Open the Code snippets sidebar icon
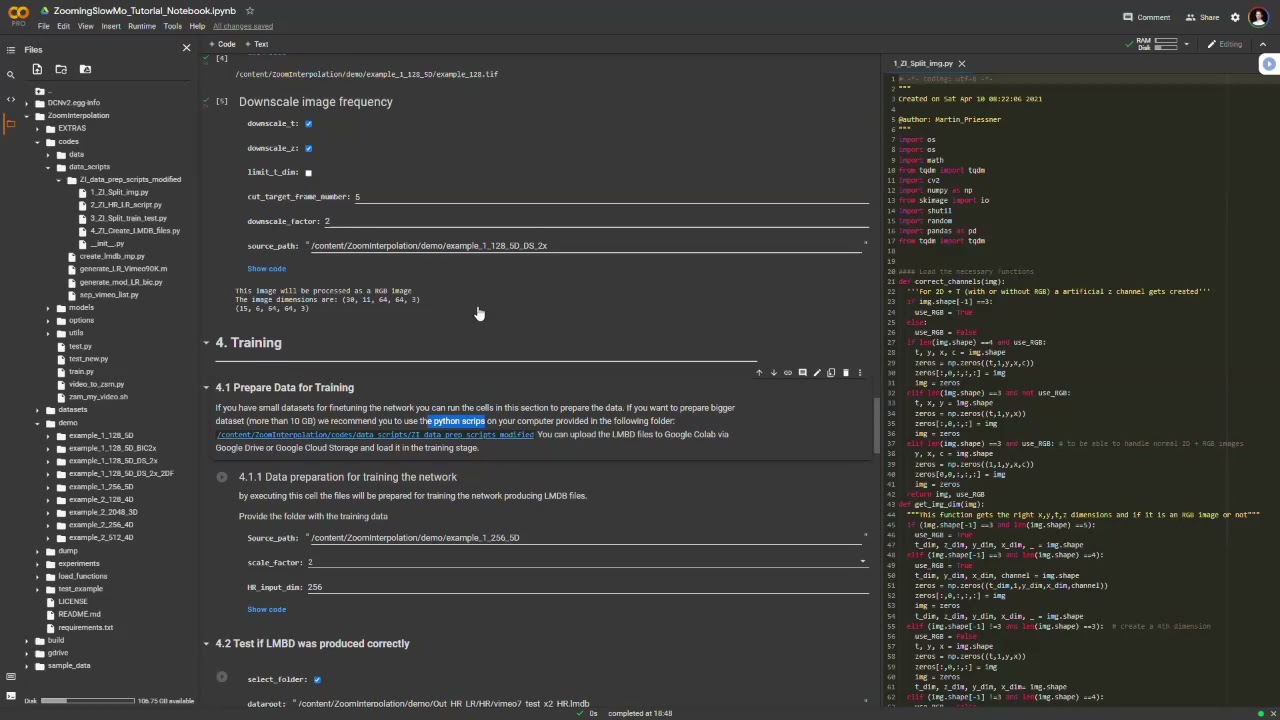This screenshot has width=1280, height=720. click(x=11, y=99)
